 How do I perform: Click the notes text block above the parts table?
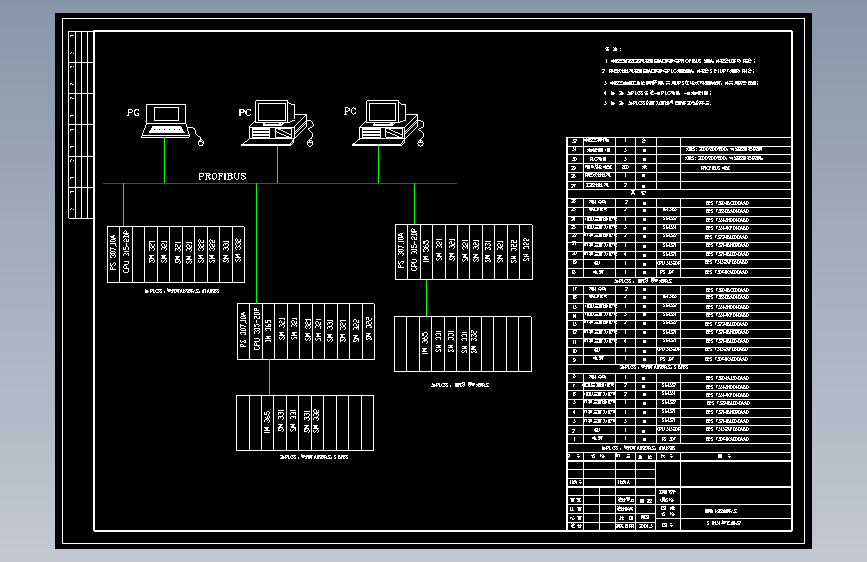tap(680, 76)
